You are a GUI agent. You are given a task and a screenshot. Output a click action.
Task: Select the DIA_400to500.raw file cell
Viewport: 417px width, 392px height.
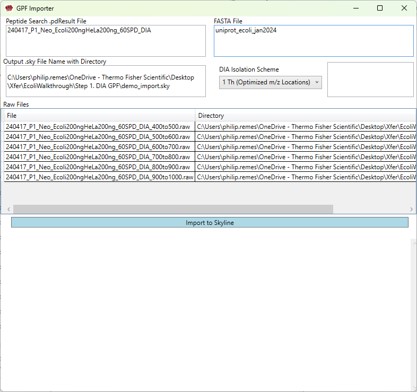point(99,127)
